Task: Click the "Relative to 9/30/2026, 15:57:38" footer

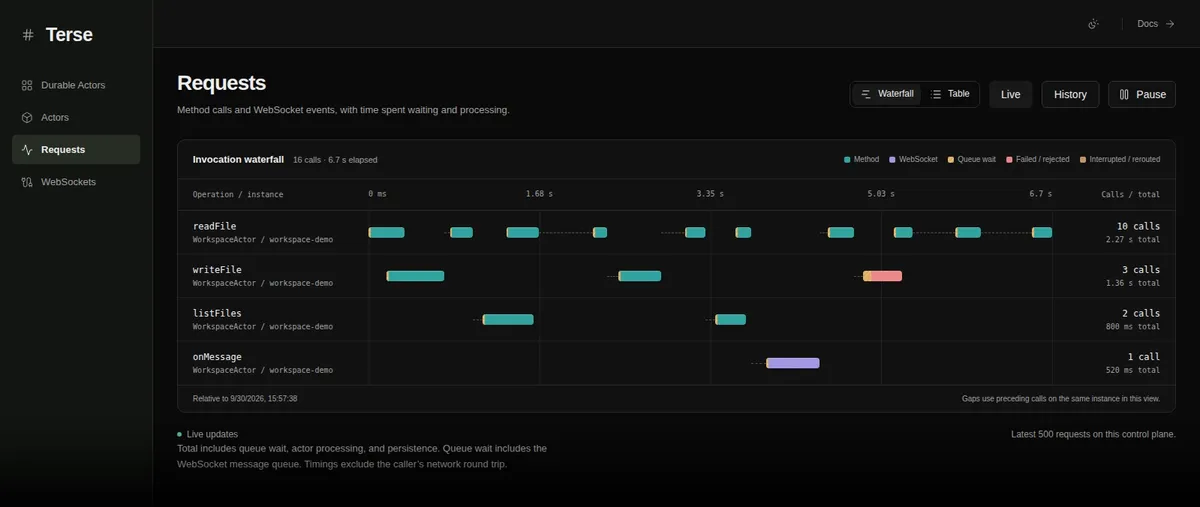Action: (x=245, y=398)
